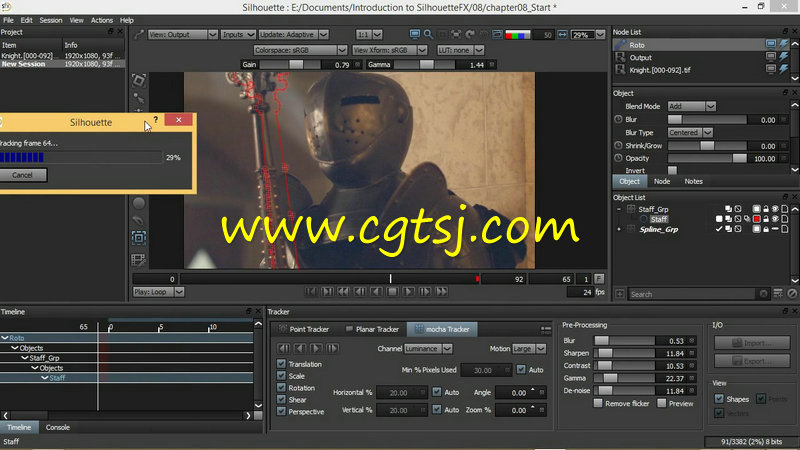
Task: Click the filmstrip icon in left toolbar
Action: coord(138,260)
